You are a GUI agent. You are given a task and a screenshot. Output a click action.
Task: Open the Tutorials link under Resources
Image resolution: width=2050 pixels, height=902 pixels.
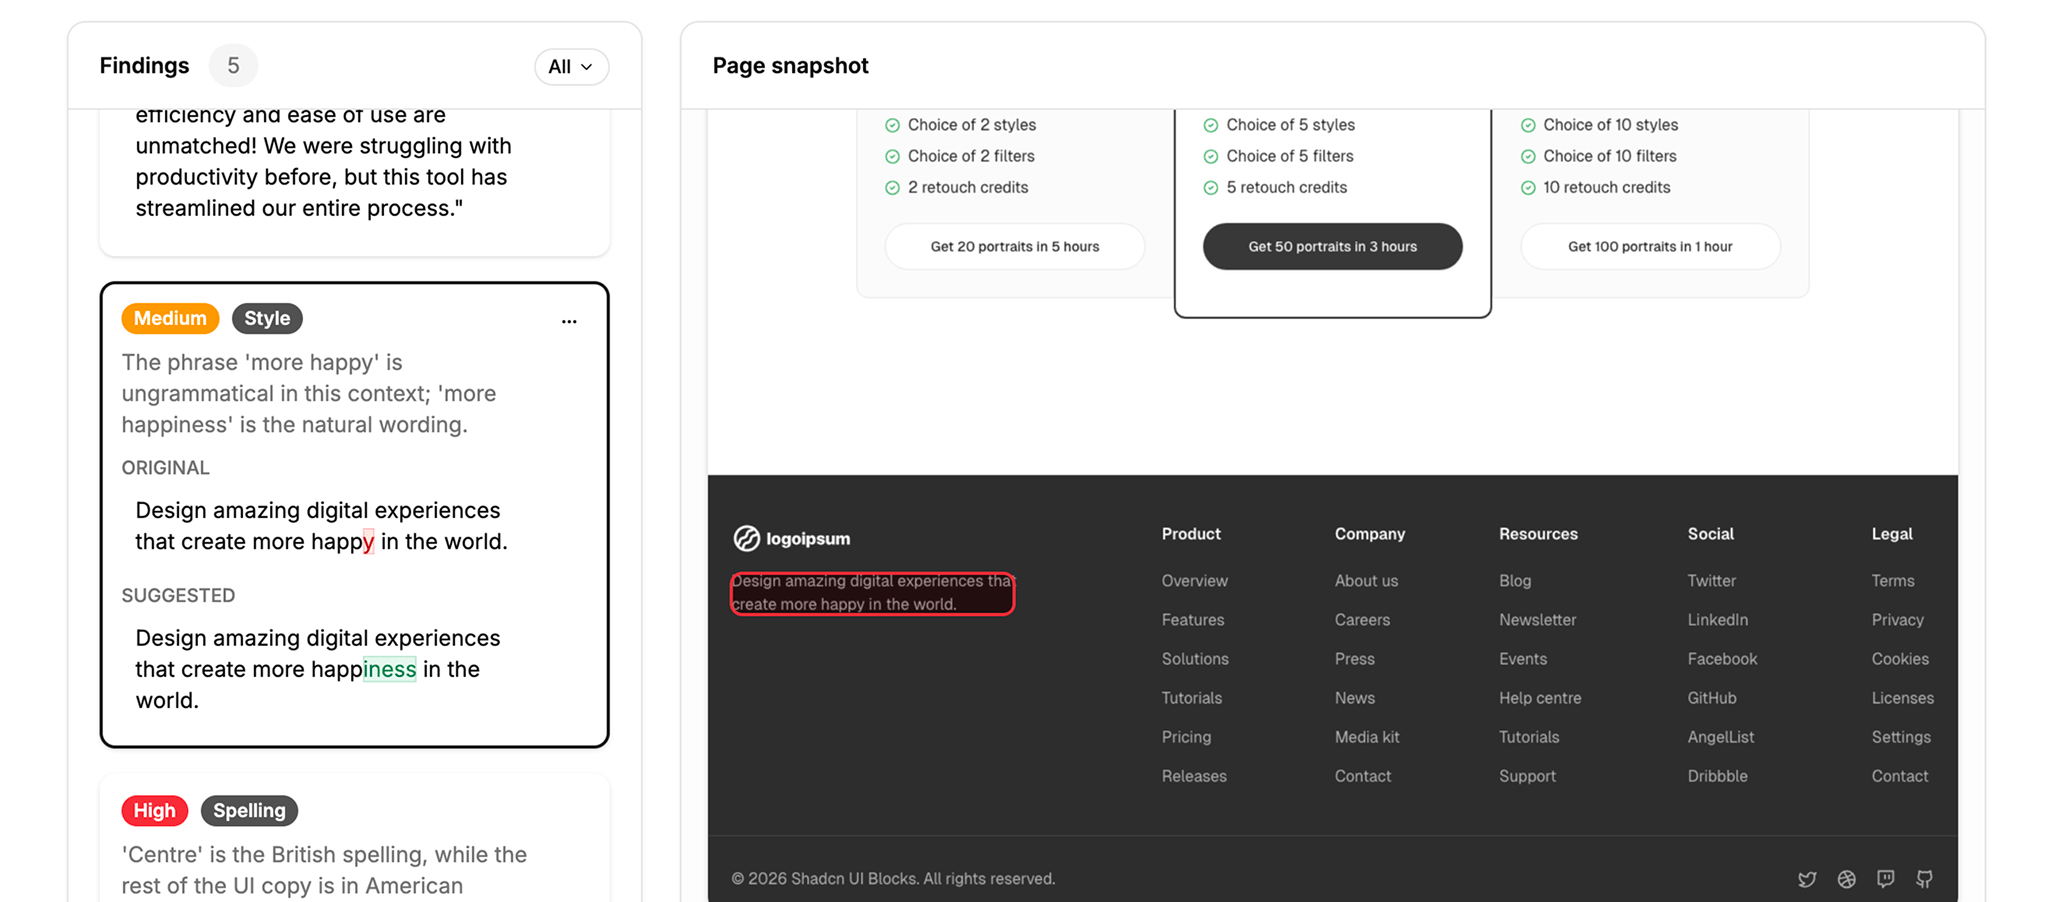point(1529,737)
